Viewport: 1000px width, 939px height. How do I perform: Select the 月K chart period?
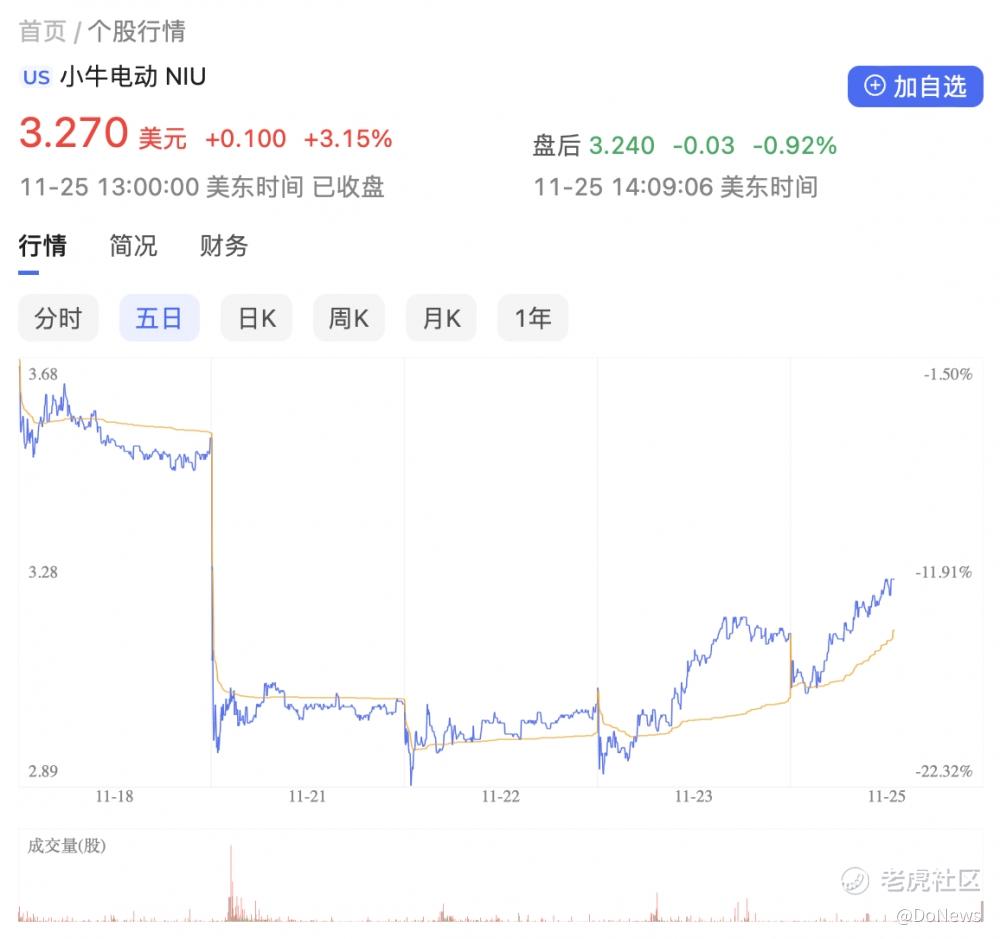[x=441, y=319]
